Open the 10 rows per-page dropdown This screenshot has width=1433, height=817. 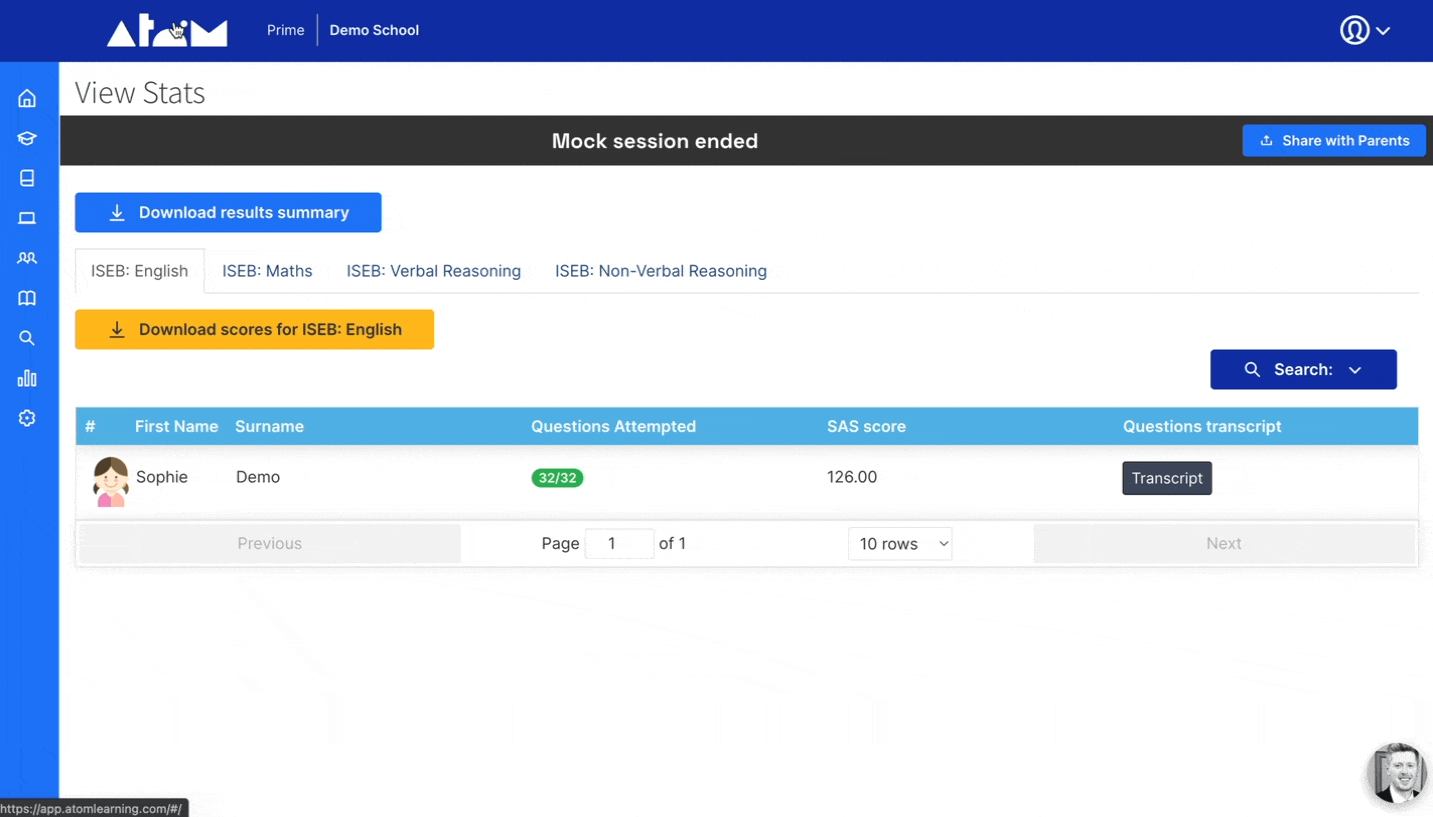coord(899,543)
